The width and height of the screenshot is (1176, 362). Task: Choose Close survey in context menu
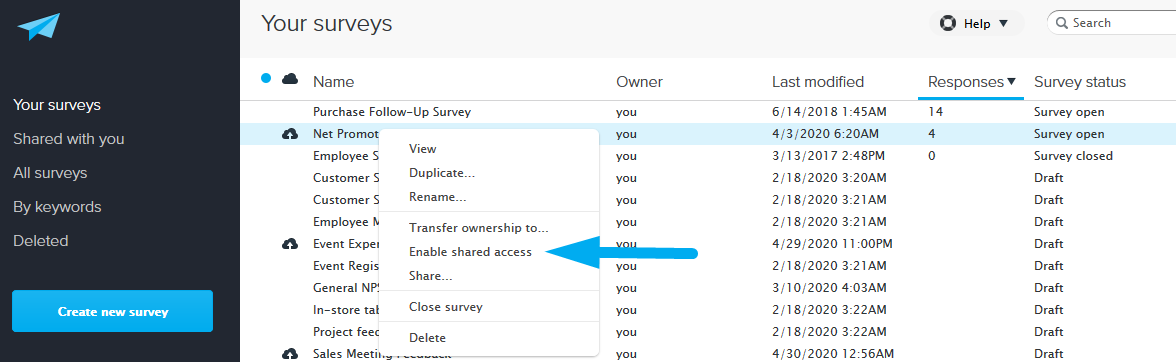[x=446, y=307]
